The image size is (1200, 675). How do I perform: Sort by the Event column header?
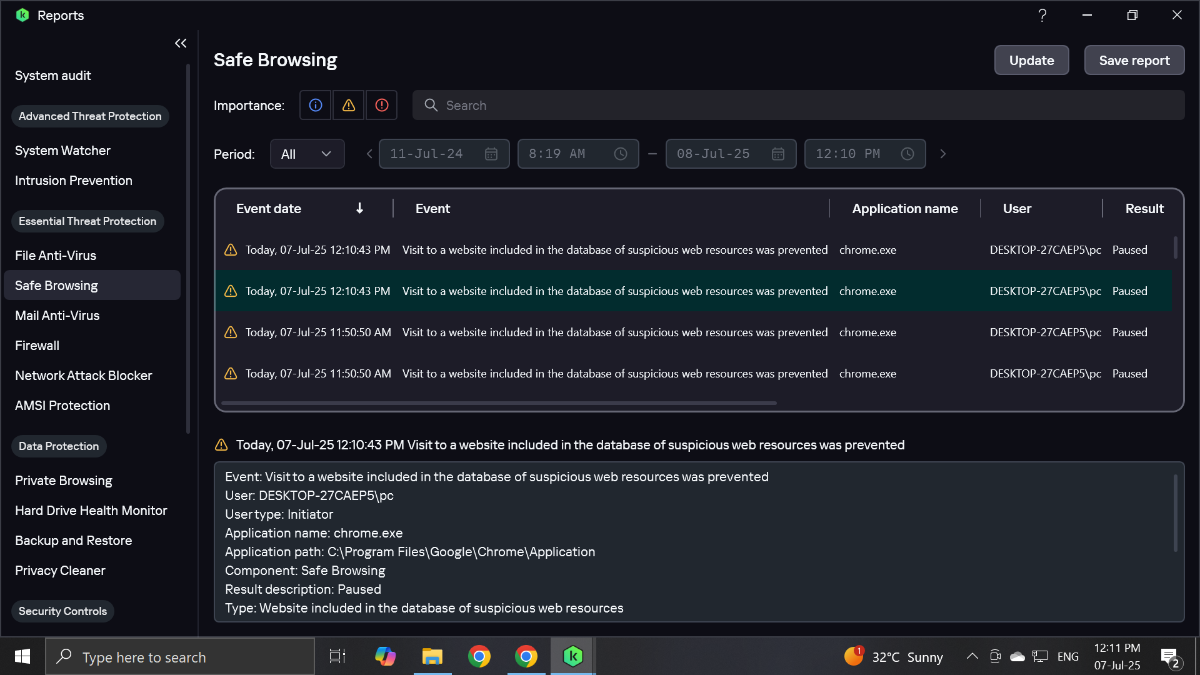tap(433, 208)
